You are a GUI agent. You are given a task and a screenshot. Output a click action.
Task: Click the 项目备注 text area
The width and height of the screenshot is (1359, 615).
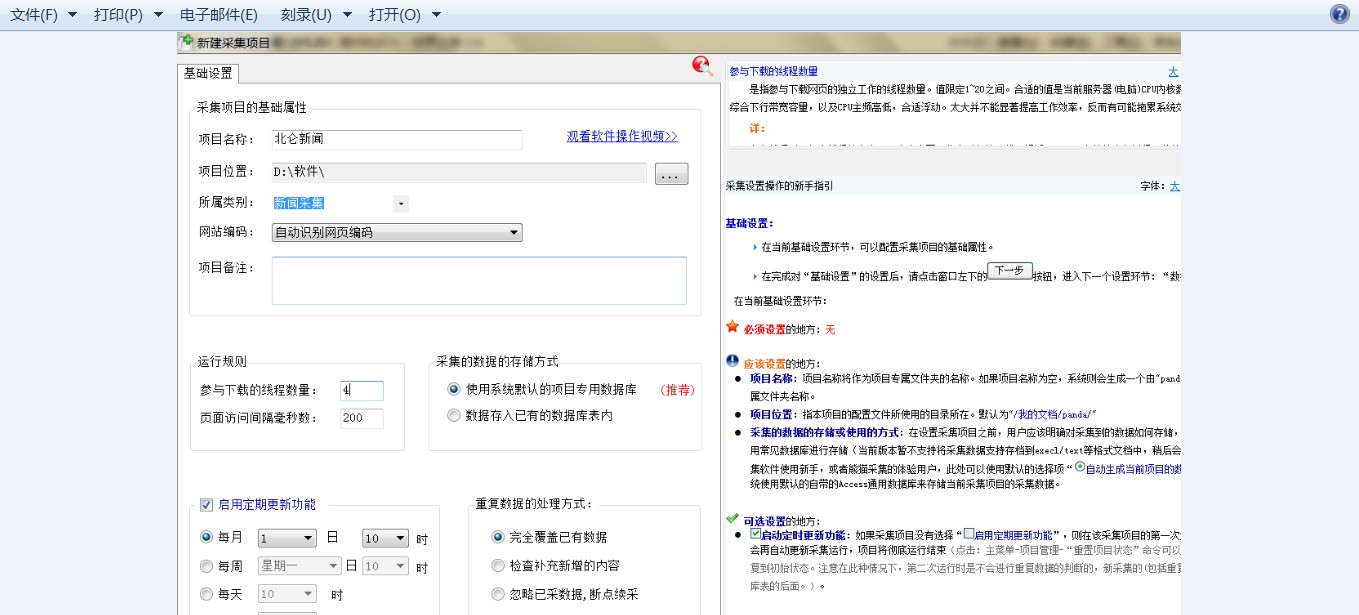pos(479,280)
